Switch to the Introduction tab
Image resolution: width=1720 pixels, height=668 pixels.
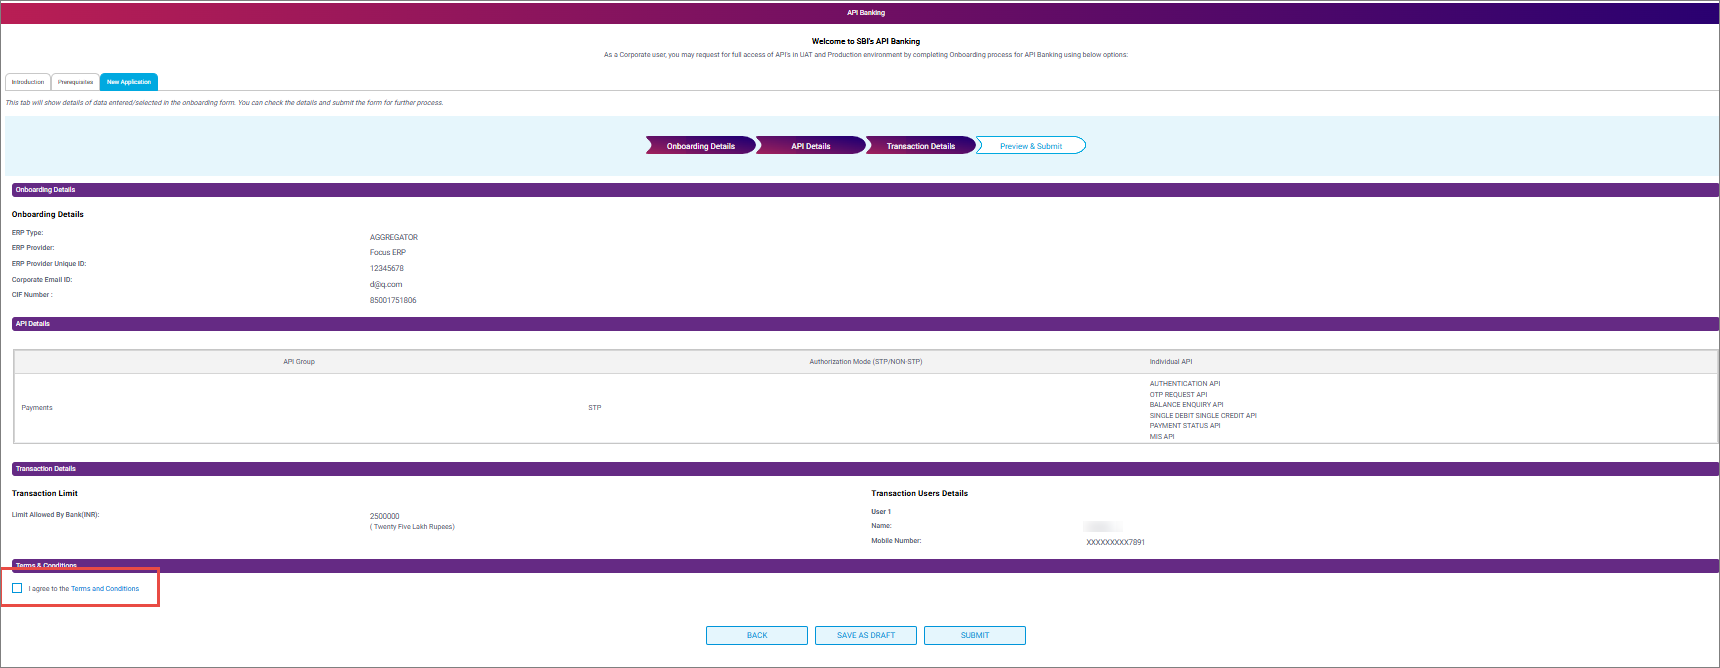(28, 82)
